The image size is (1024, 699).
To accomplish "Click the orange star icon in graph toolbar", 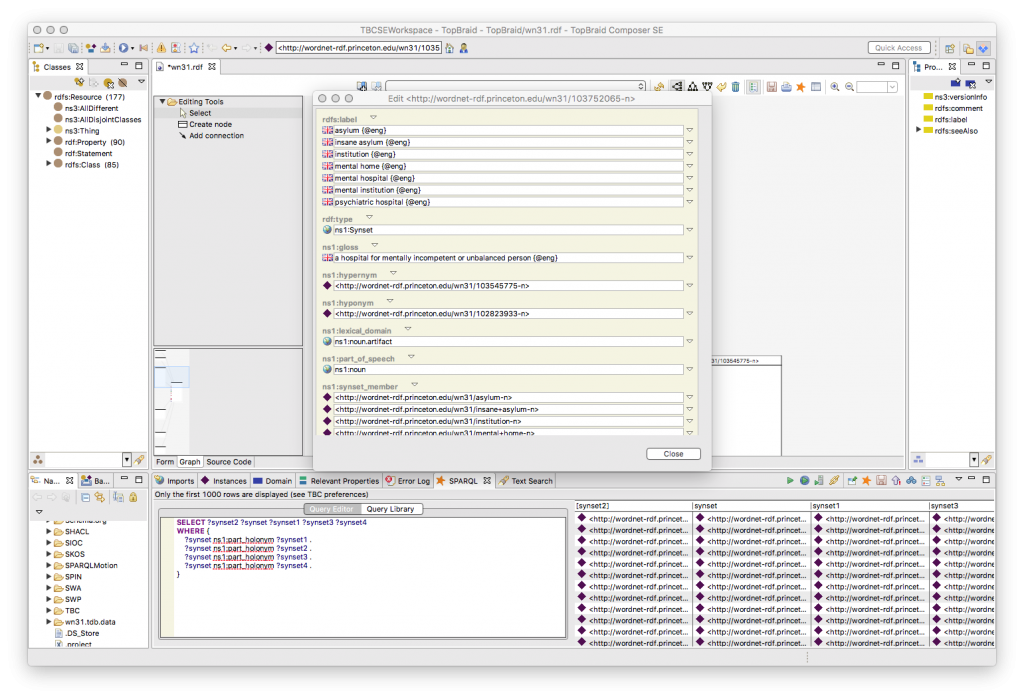I will pyautogui.click(x=801, y=87).
